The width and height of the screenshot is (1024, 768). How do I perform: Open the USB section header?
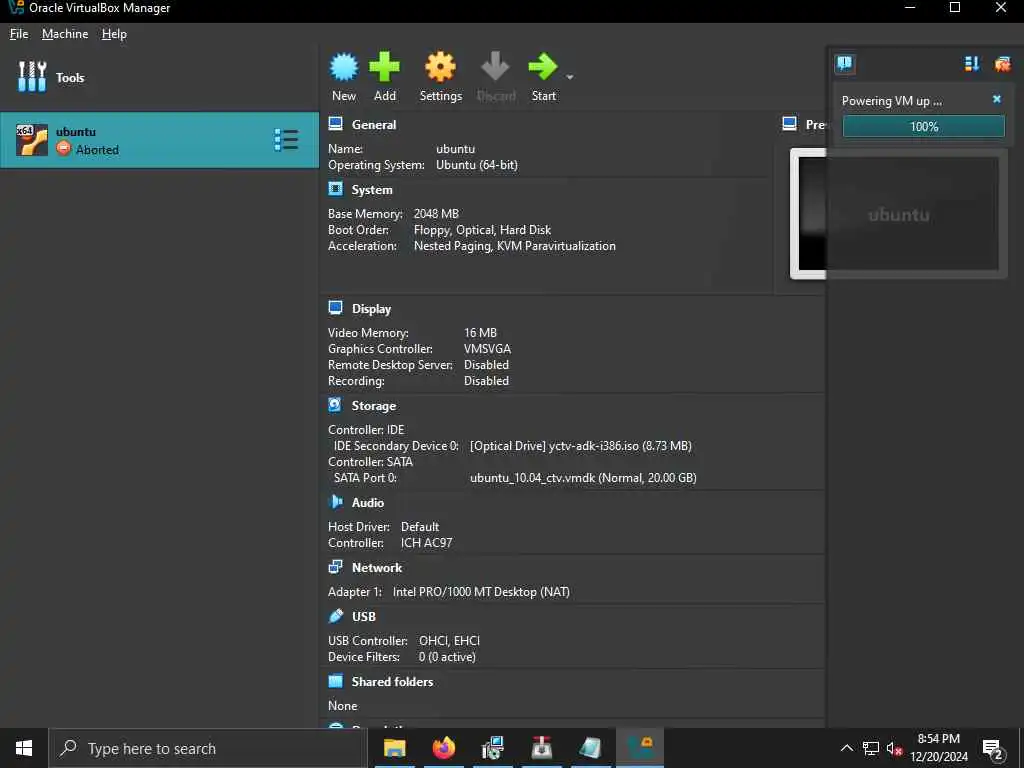364,616
